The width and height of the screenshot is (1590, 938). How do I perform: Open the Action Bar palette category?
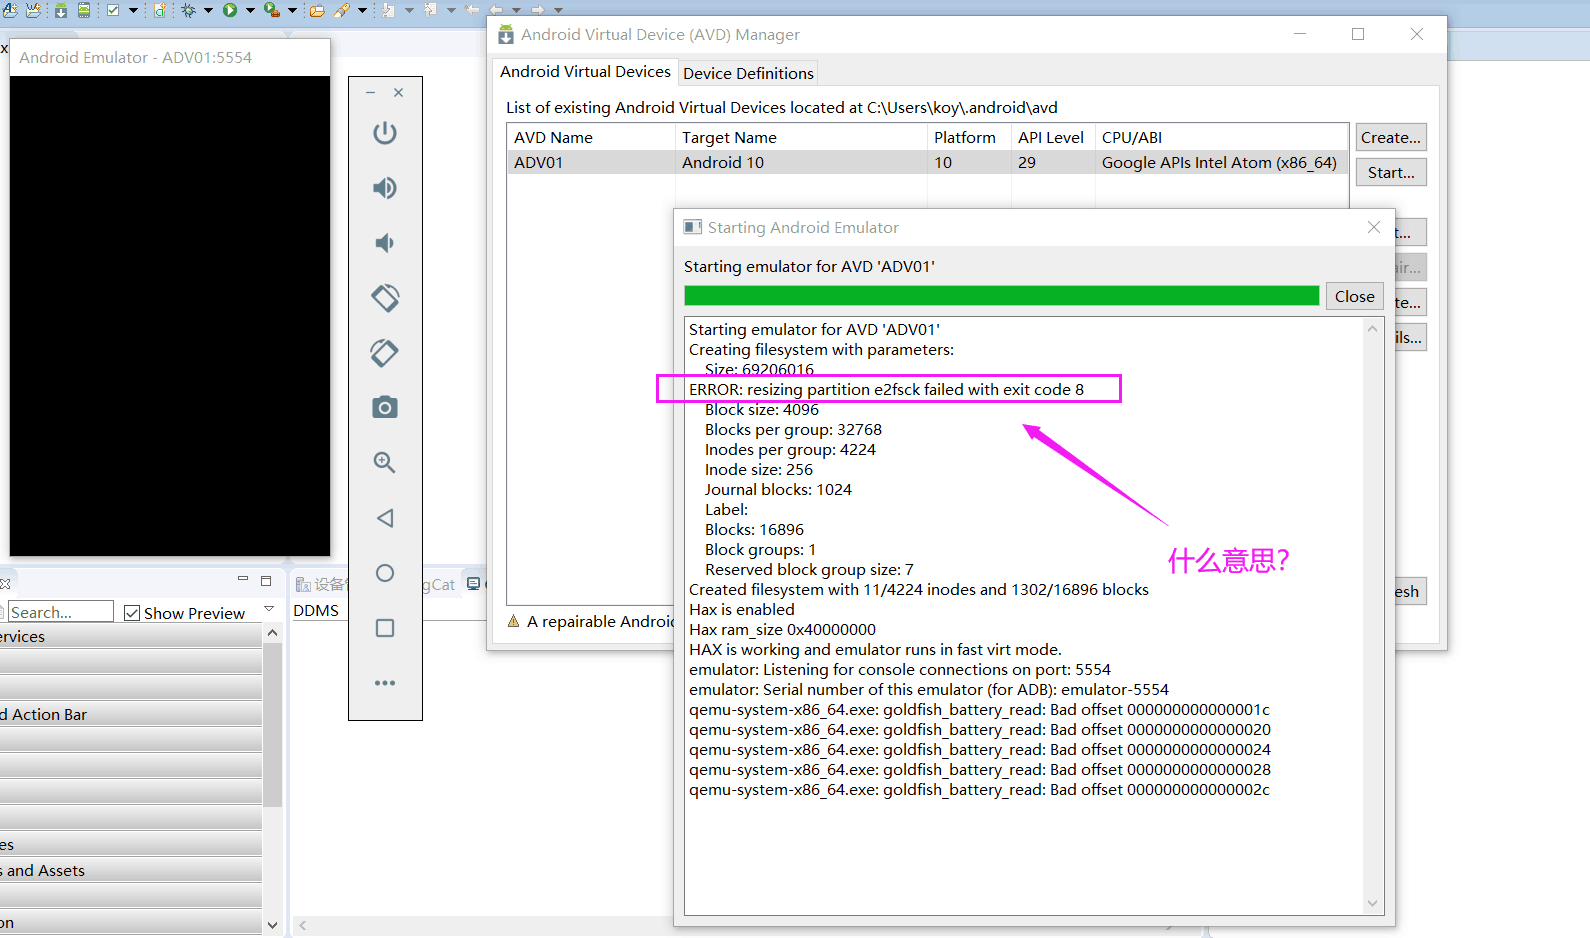tap(131, 714)
